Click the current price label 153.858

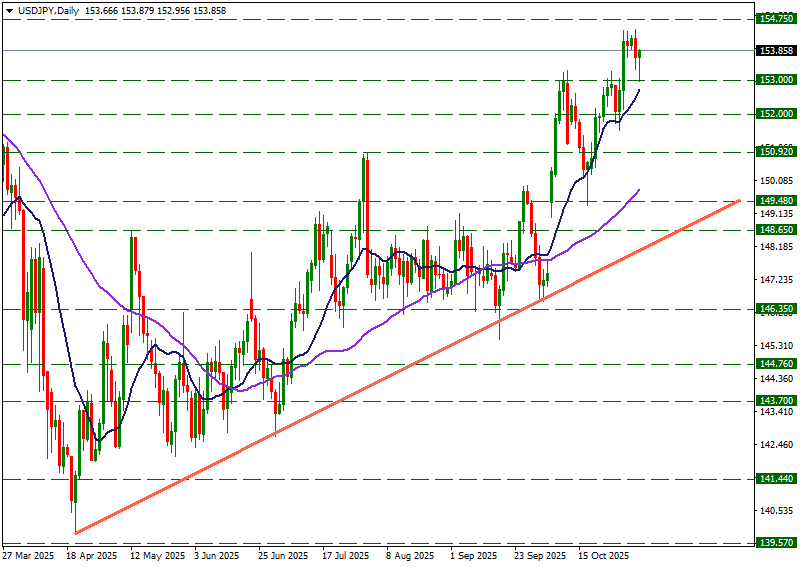click(x=776, y=51)
